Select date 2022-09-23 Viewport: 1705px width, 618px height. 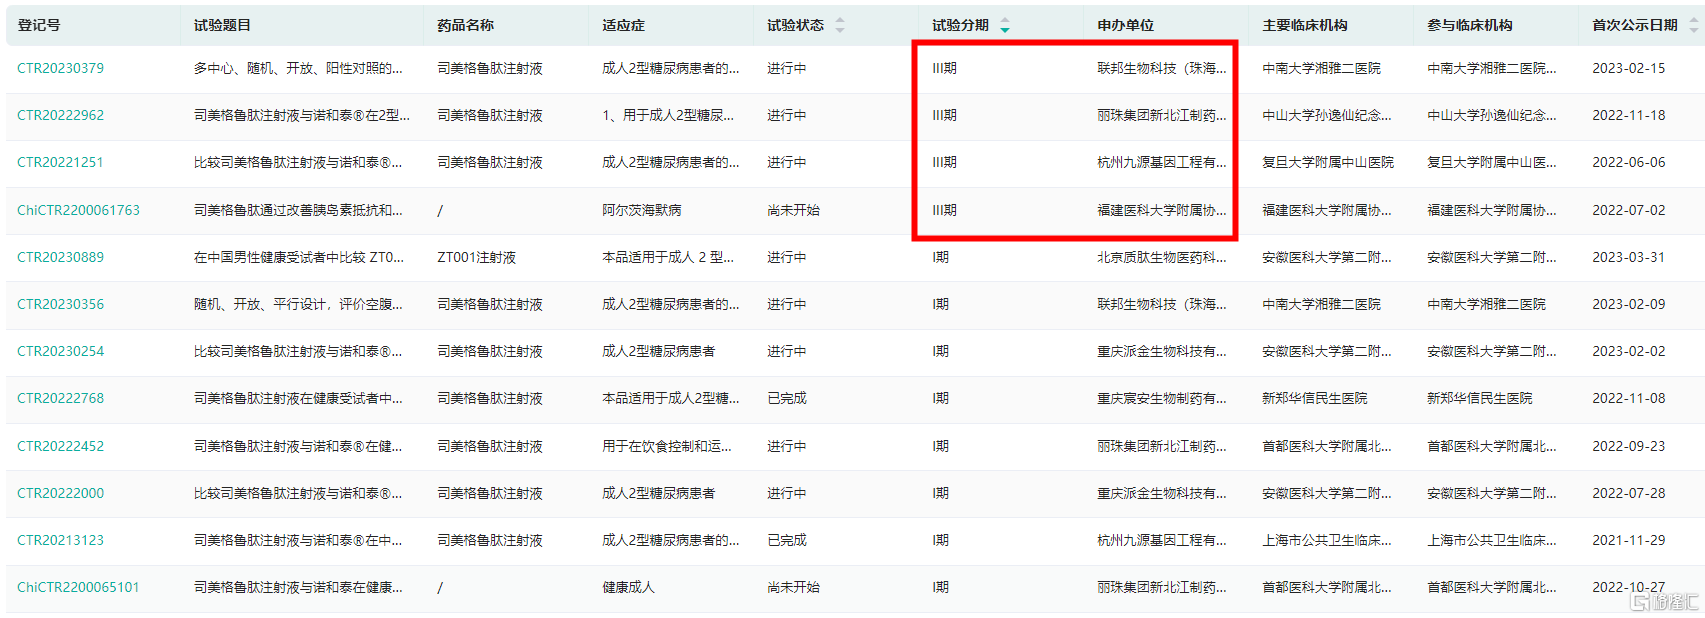coord(1628,446)
